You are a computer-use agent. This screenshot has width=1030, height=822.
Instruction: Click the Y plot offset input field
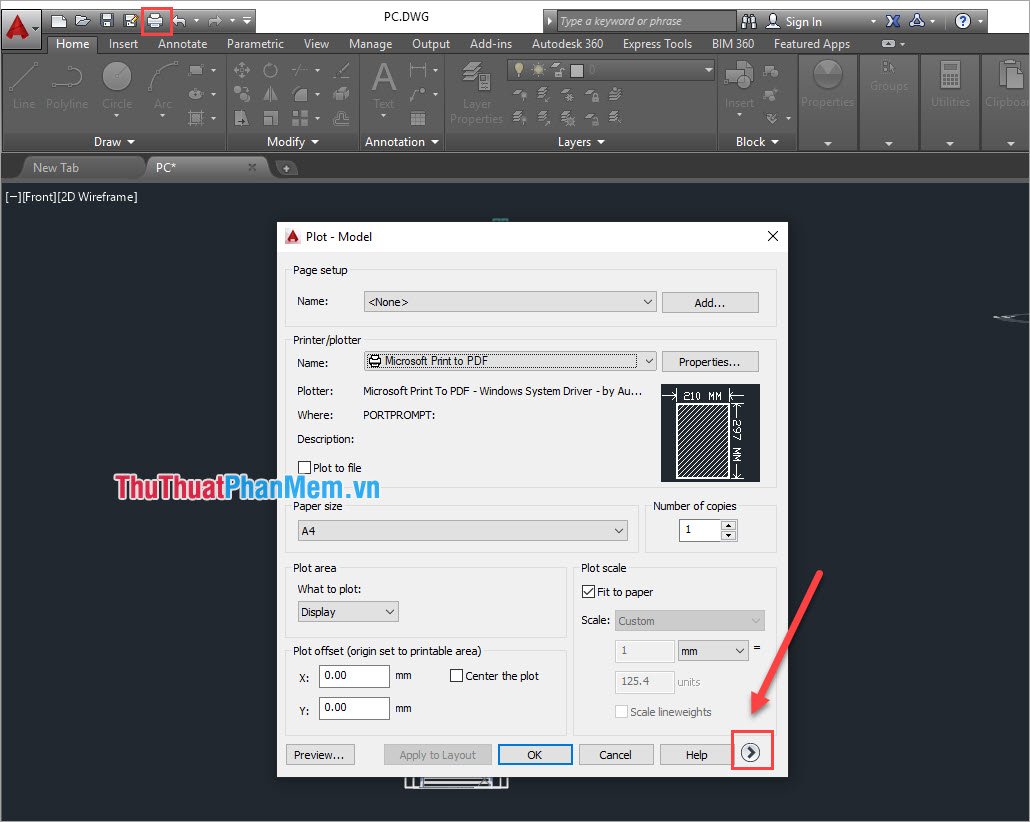click(354, 708)
